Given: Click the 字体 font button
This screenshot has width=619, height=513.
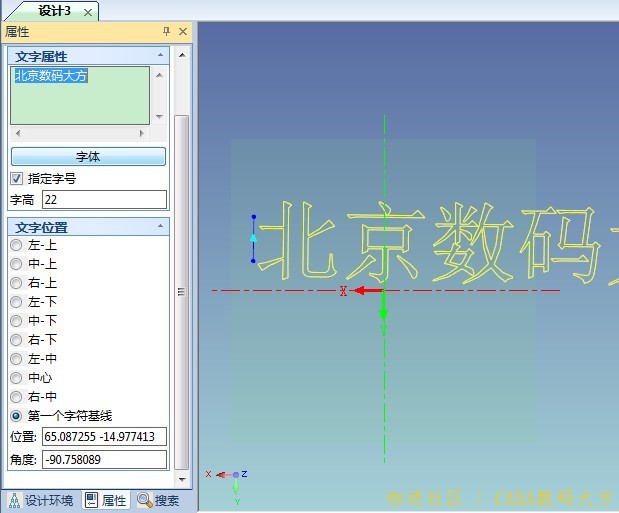Looking at the screenshot, I should [x=88, y=157].
